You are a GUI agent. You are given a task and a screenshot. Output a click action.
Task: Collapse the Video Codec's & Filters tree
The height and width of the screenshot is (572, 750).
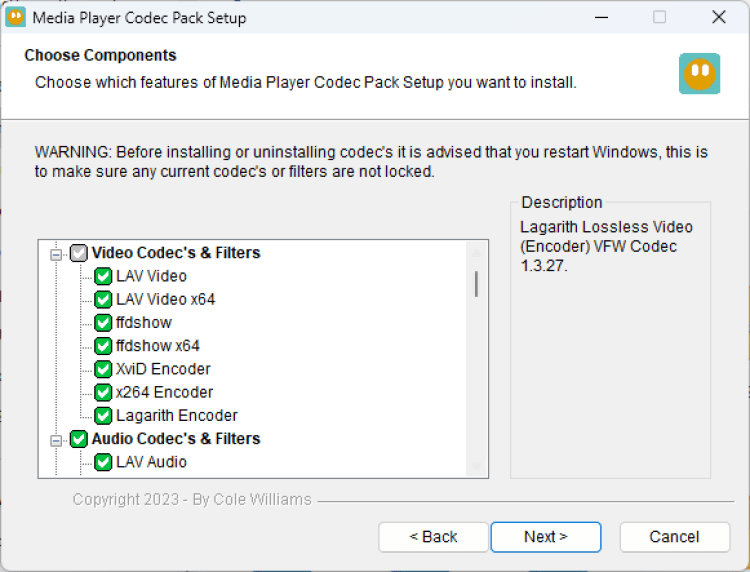tap(56, 254)
